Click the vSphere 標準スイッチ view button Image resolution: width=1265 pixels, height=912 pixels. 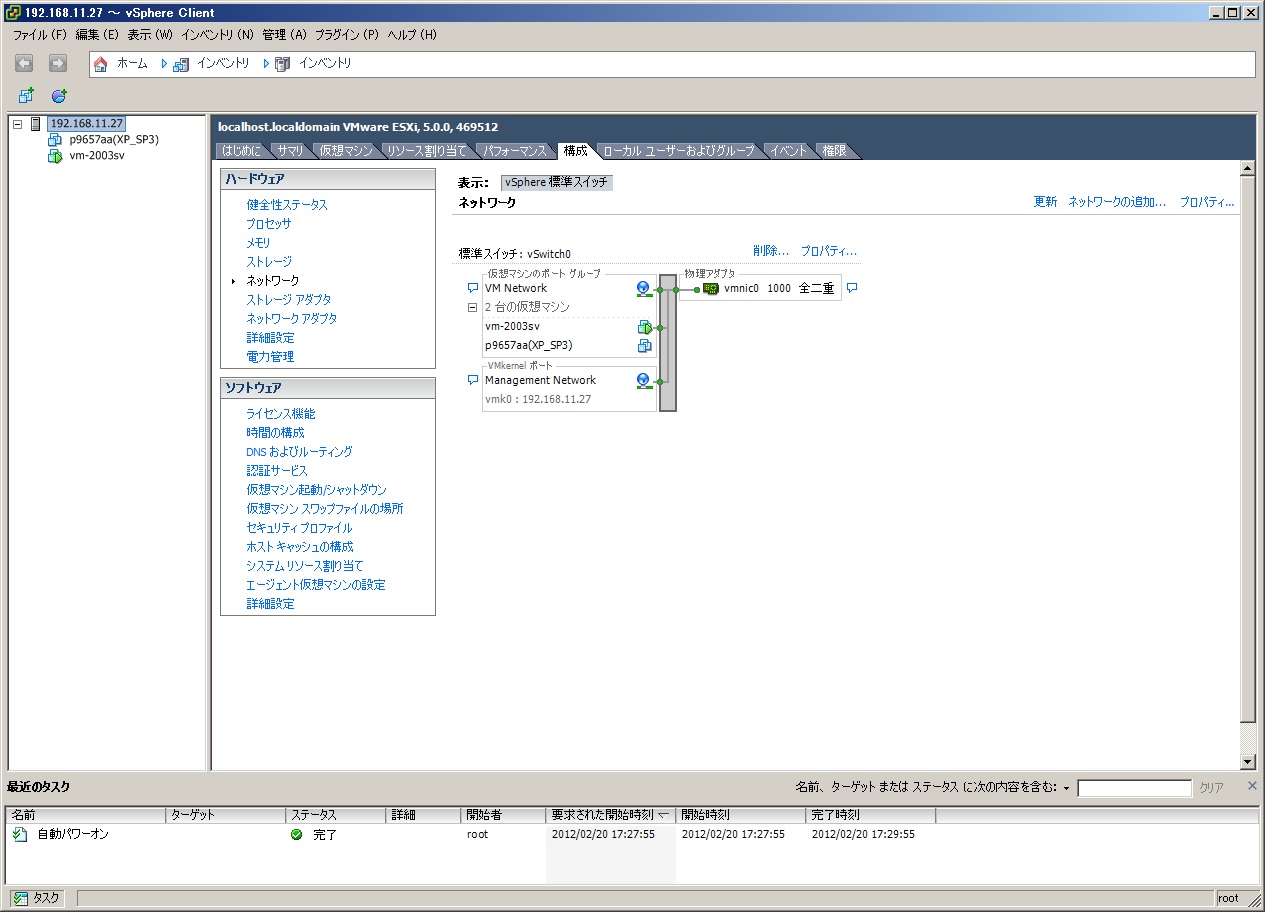tap(557, 183)
